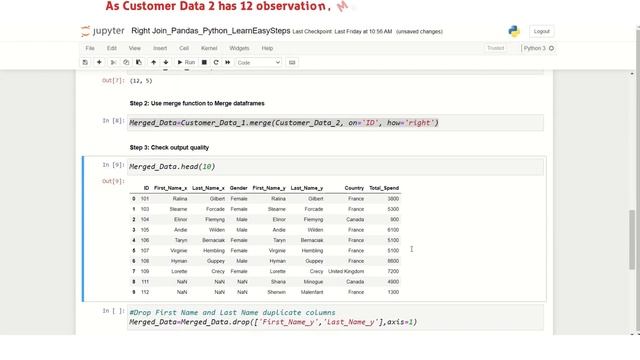
Task: Click Total_Spend value 7200
Action: coord(393,271)
